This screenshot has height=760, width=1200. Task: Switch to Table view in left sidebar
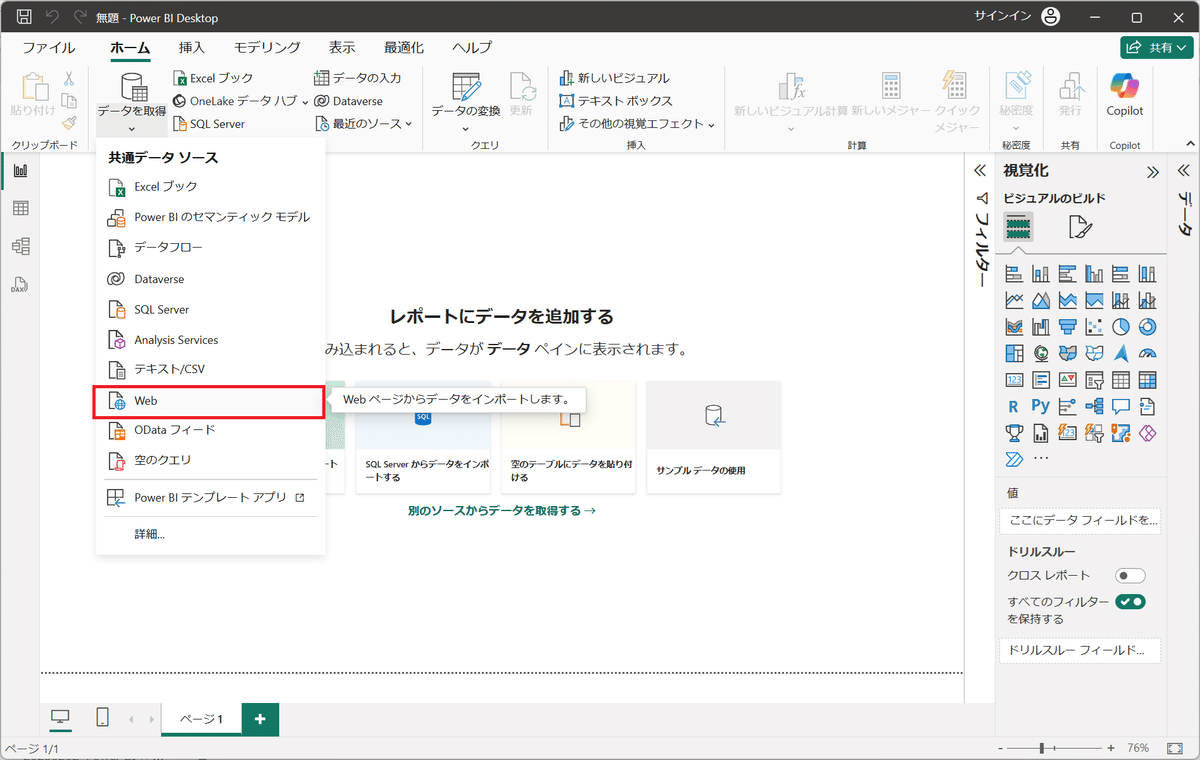(20, 208)
